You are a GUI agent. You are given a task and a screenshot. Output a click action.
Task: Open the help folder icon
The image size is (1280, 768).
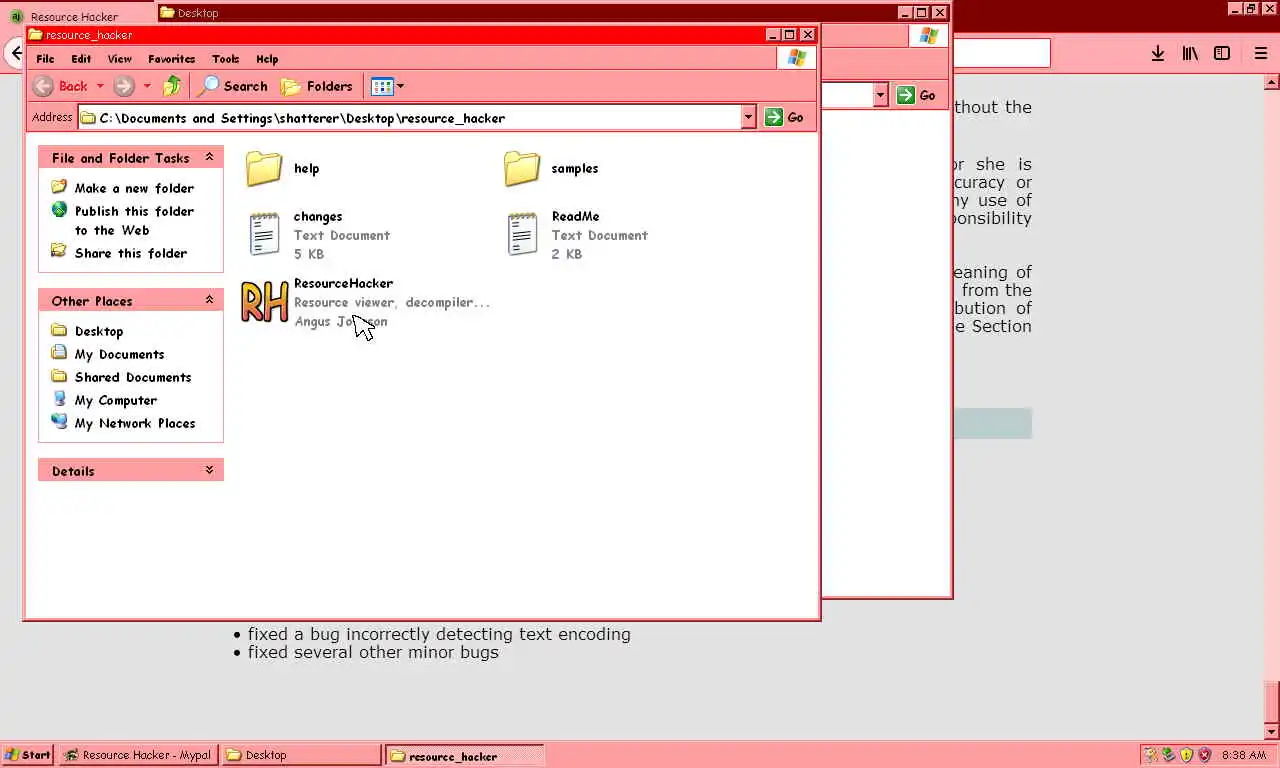point(264,168)
